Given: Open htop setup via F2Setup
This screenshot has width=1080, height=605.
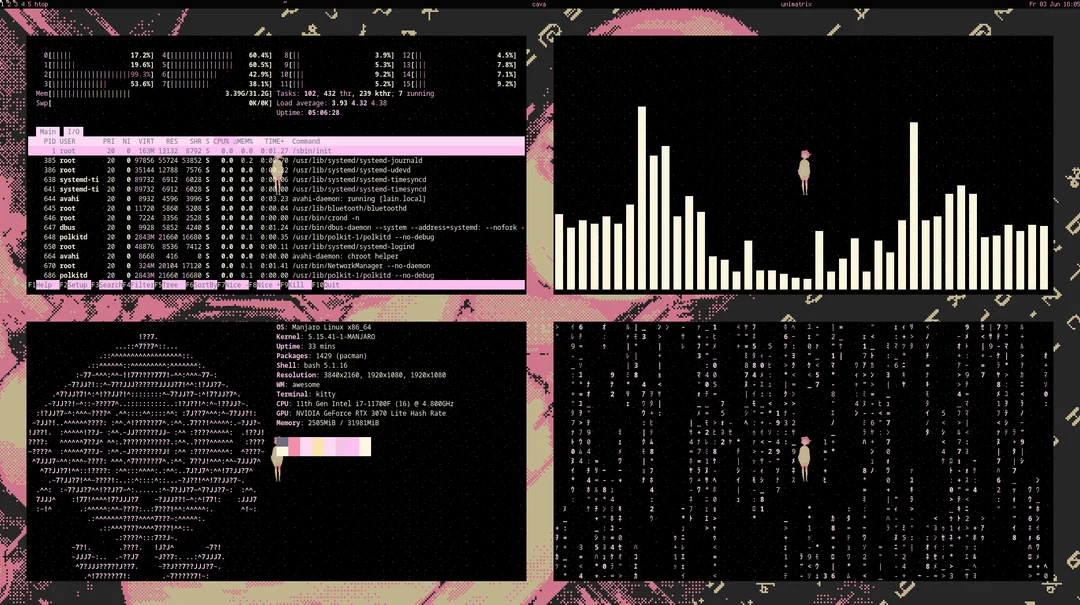Looking at the screenshot, I should 76,285.
